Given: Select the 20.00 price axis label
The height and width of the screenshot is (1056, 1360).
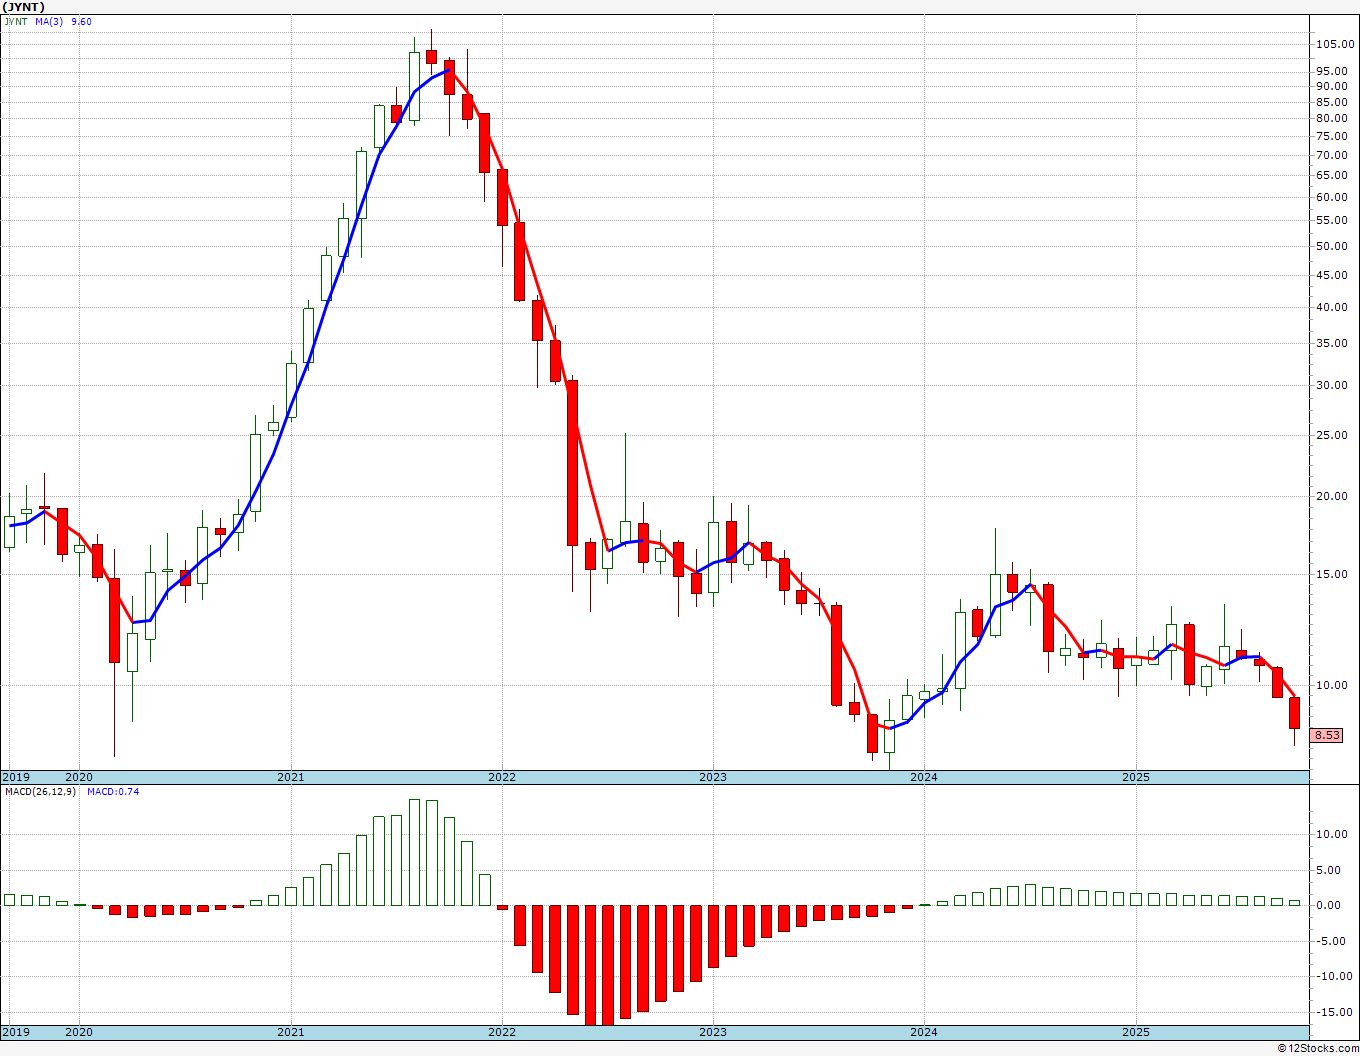Looking at the screenshot, I should pos(1331,496).
